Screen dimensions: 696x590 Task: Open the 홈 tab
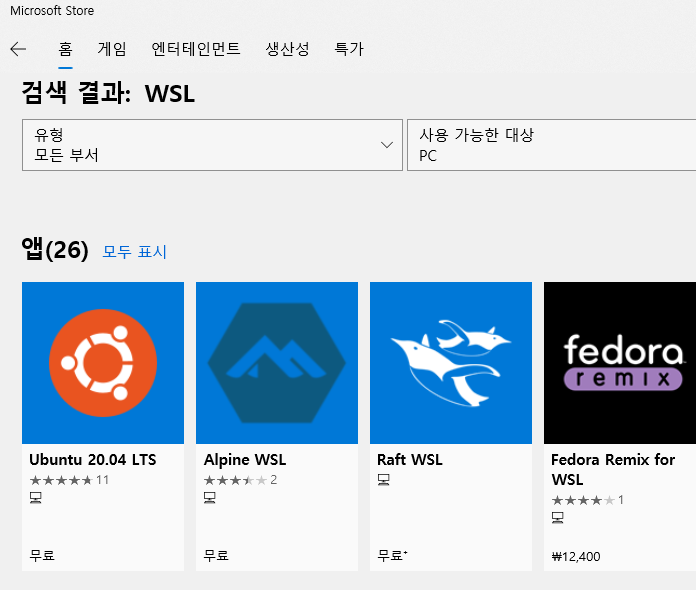tap(65, 49)
